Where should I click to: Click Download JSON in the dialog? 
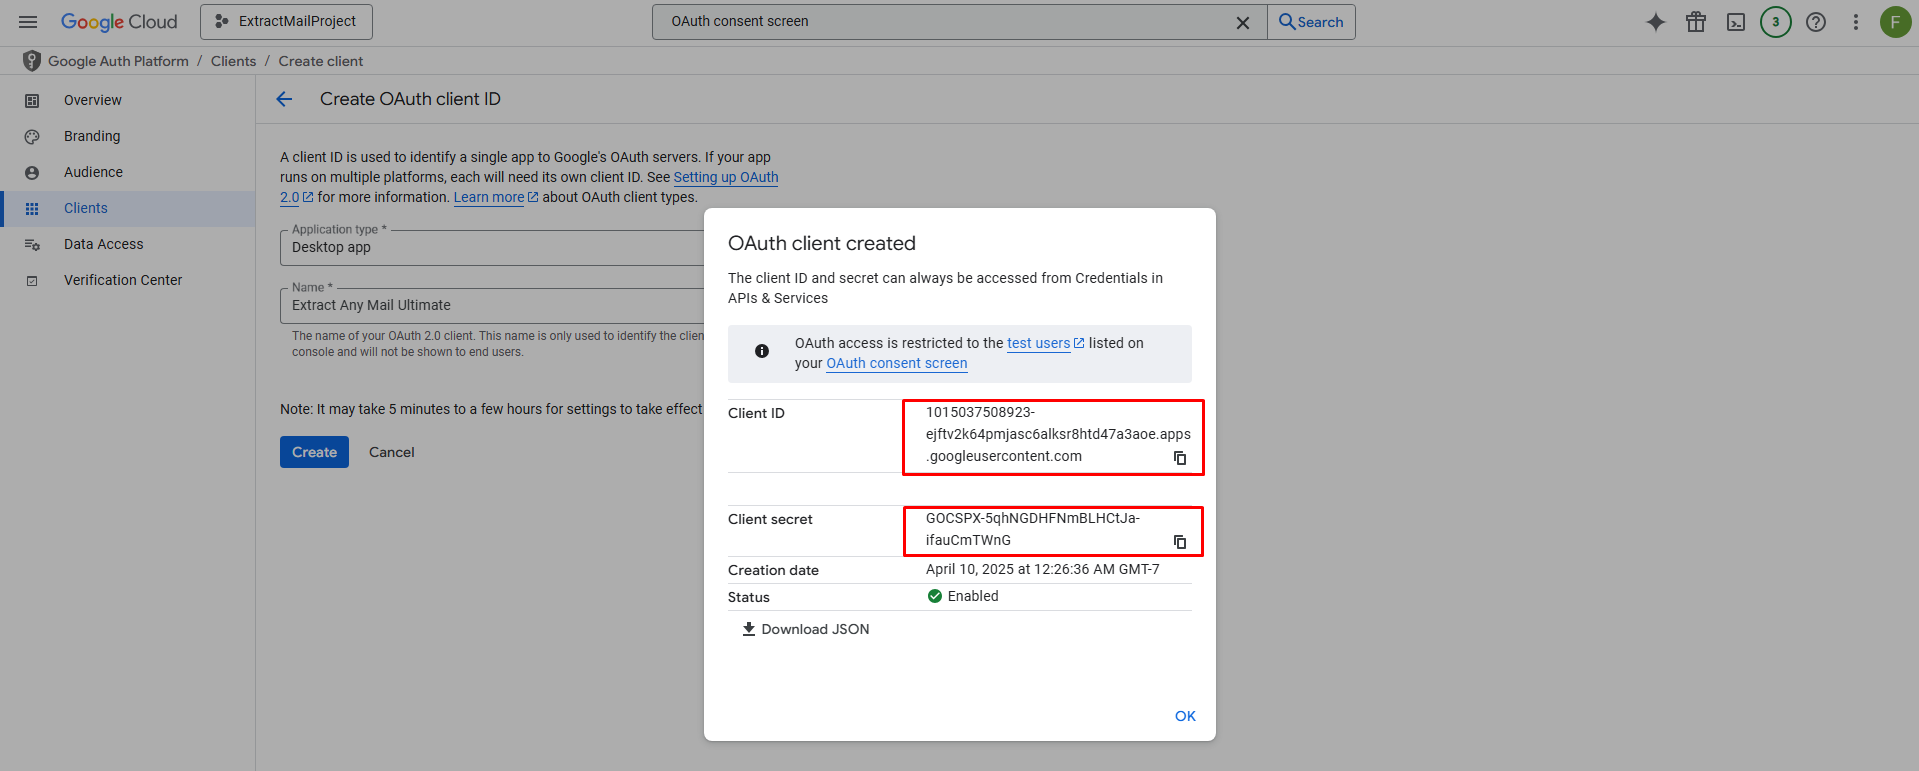pyautogui.click(x=806, y=629)
